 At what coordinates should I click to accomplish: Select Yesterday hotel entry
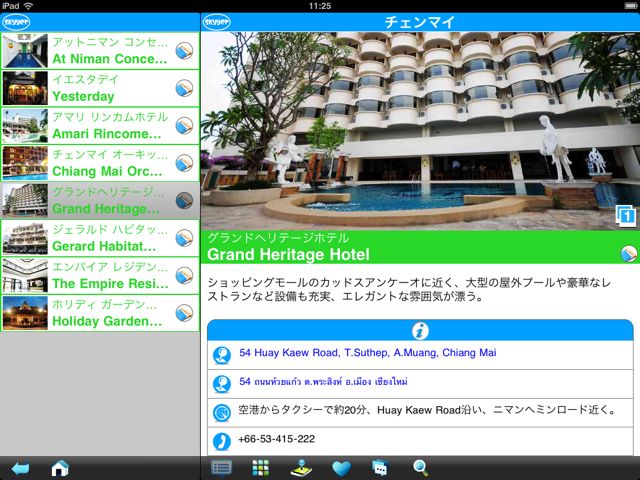tap(100, 88)
